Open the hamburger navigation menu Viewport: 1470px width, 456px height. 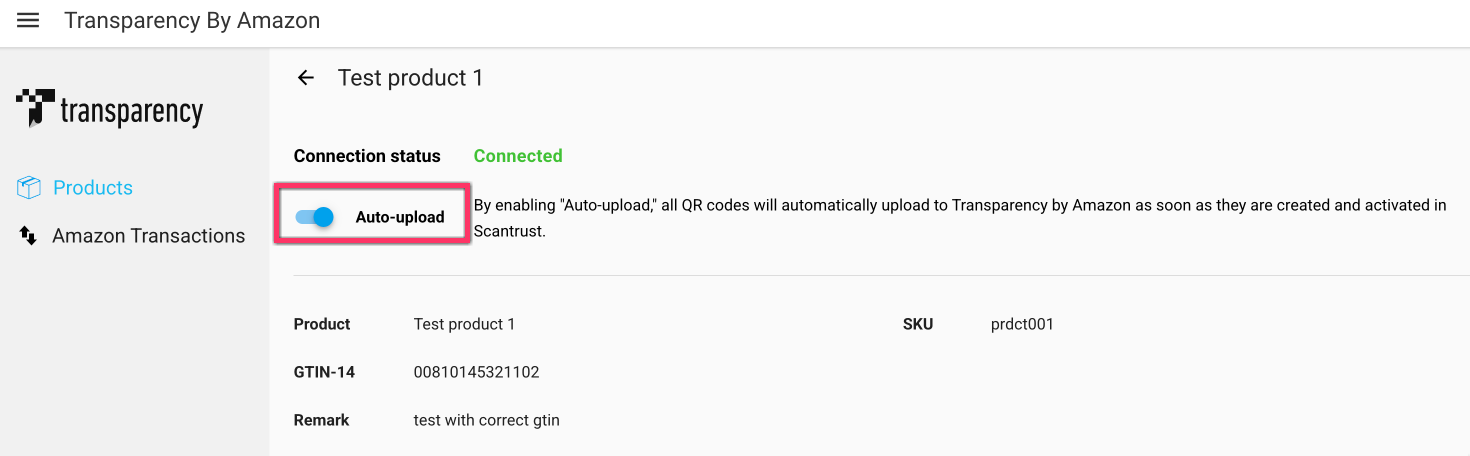tap(28, 21)
